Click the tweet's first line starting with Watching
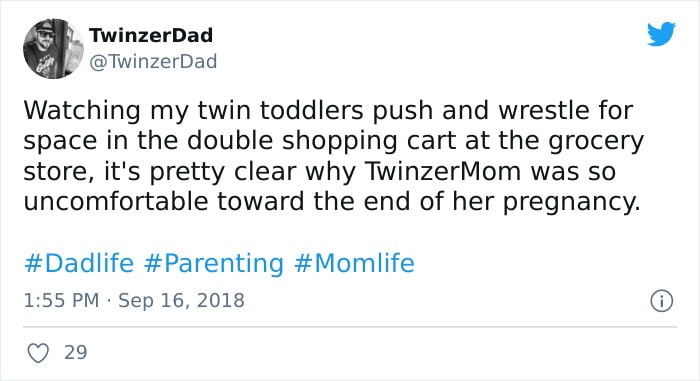Viewport: 700px width, 381px height. pyautogui.click(x=328, y=111)
